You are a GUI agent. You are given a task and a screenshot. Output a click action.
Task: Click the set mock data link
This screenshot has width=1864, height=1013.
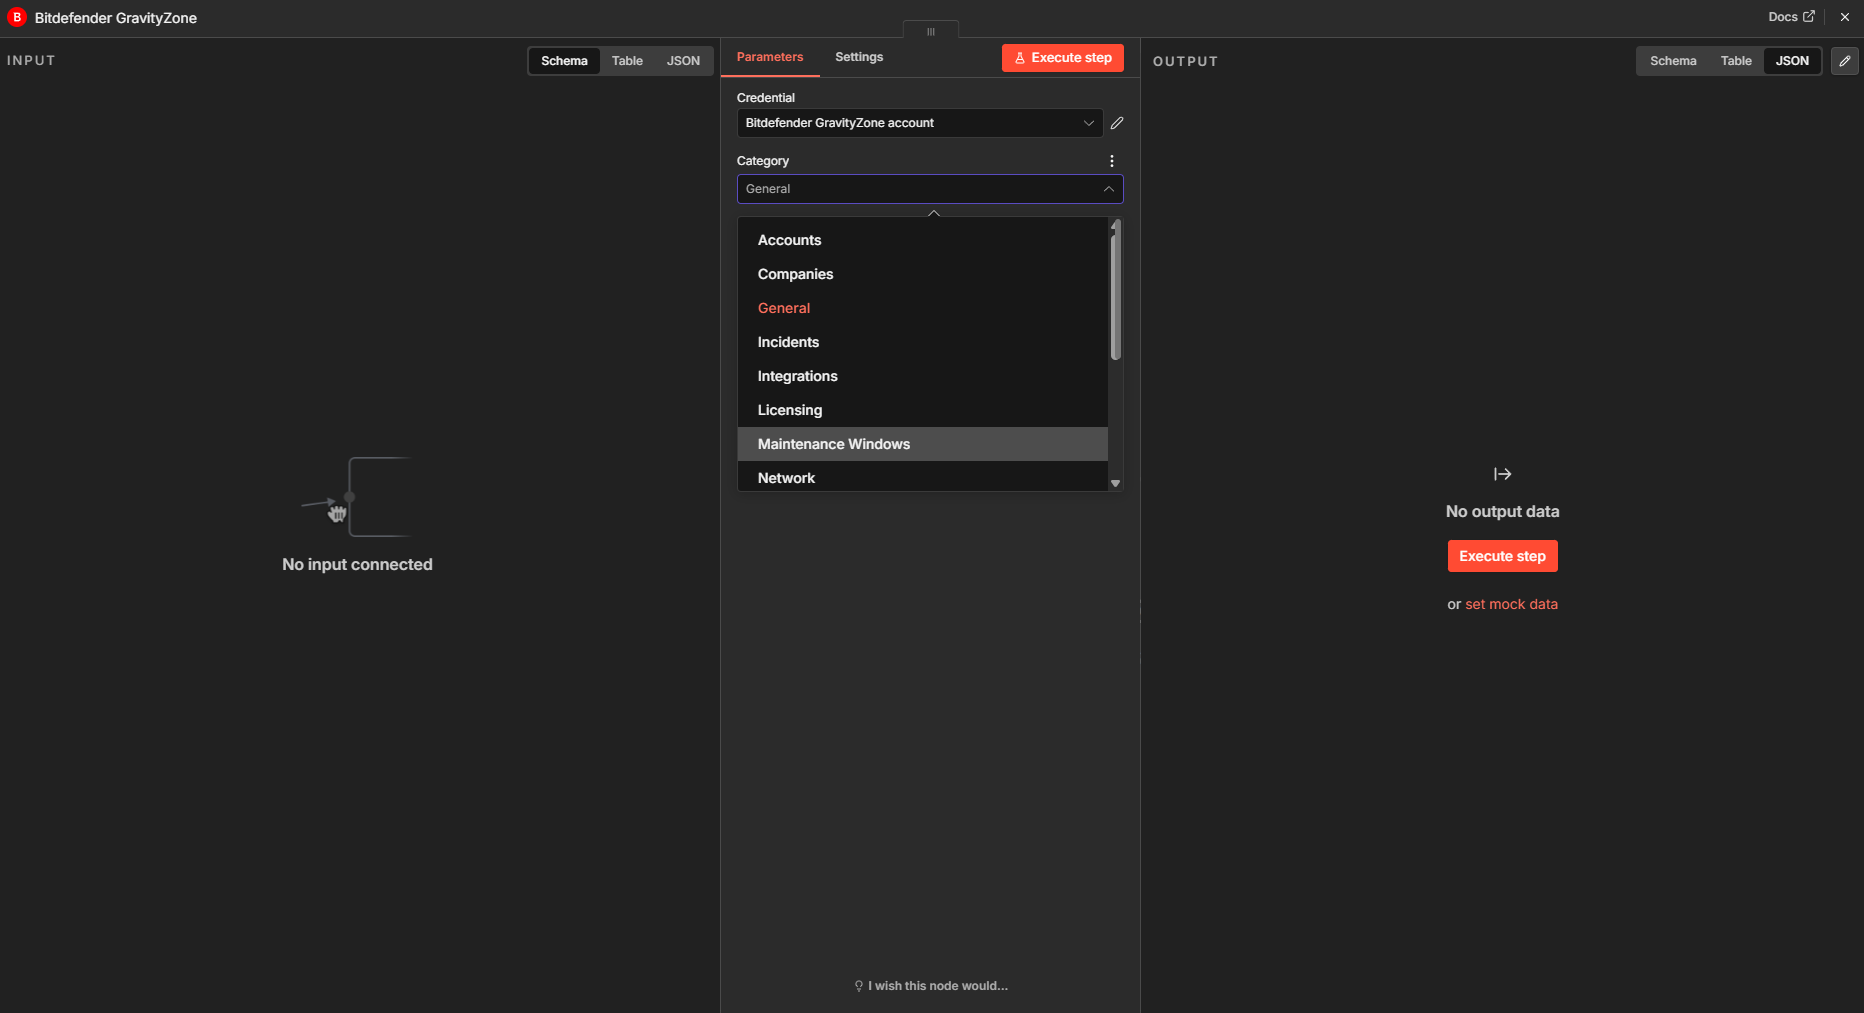[1511, 604]
